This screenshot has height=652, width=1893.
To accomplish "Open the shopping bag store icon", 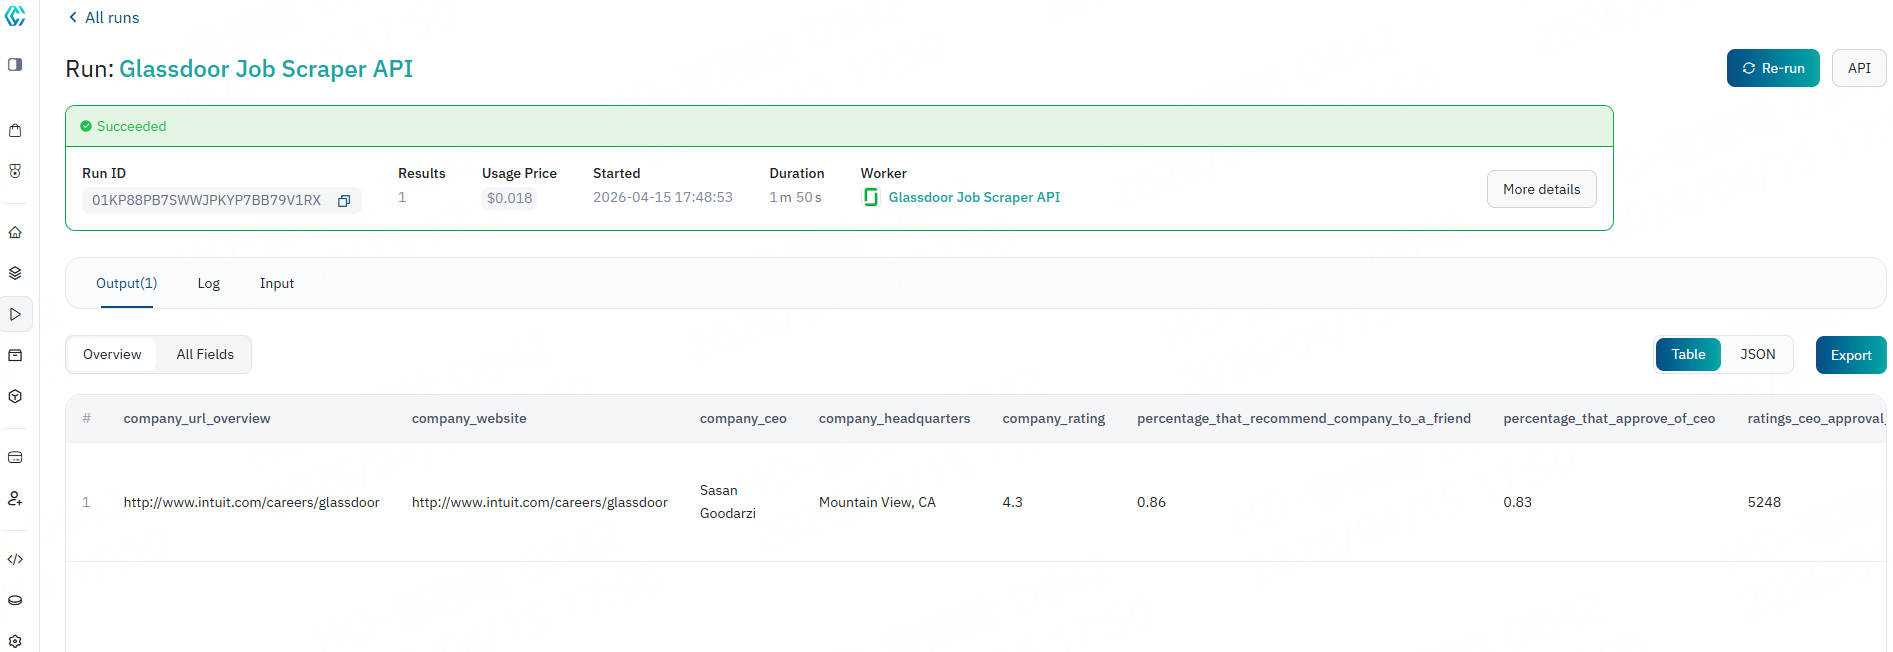I will coord(15,131).
